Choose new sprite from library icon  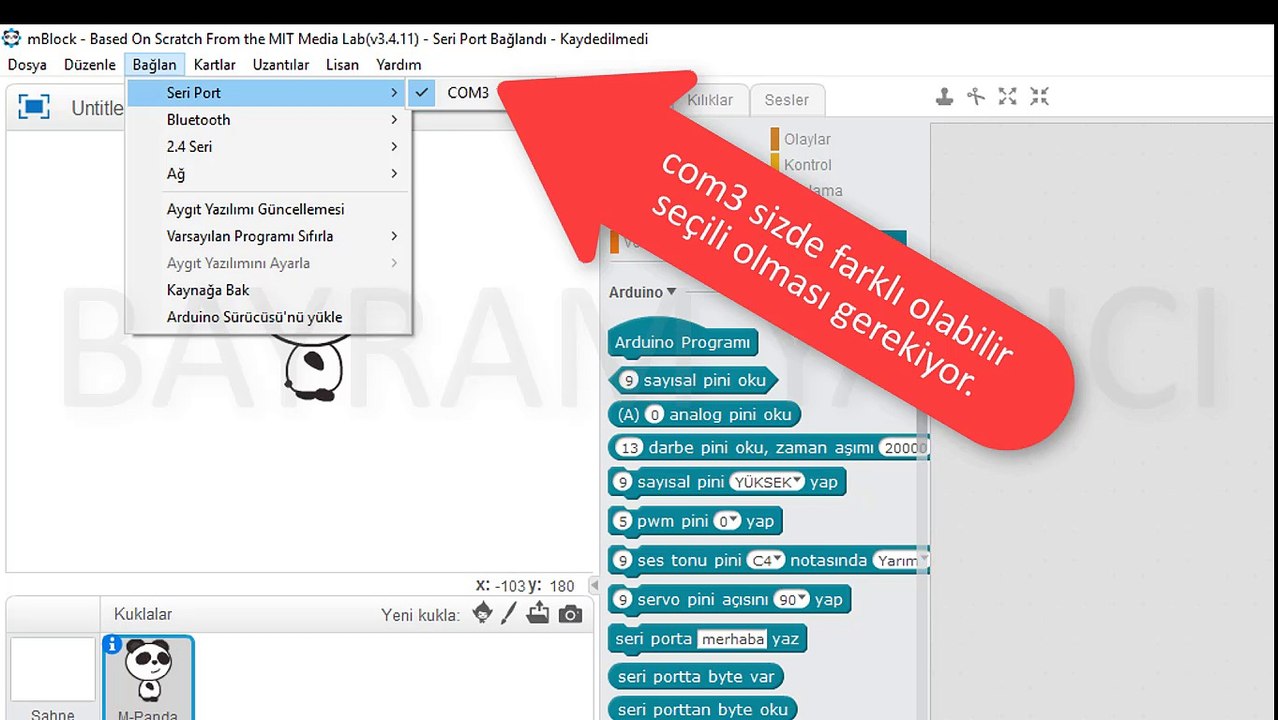(482, 613)
